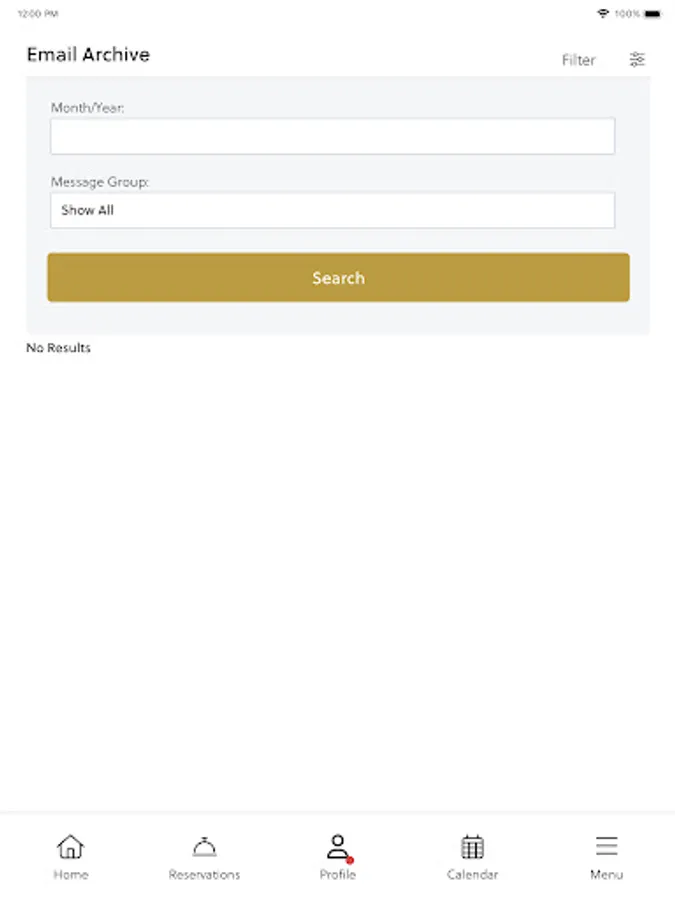Open the Message Group dropdown showing Show All
Image resolution: width=675 pixels, height=900 pixels.
point(333,210)
